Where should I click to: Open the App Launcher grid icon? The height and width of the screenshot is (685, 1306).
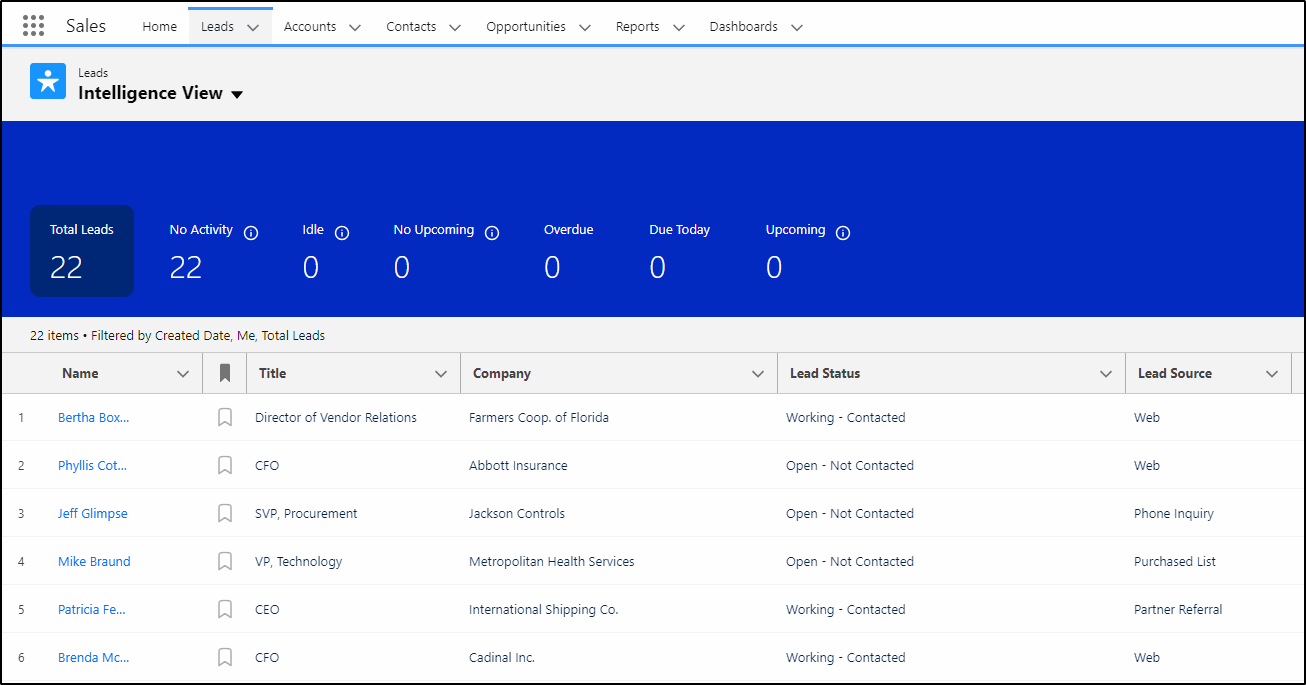[x=33, y=26]
